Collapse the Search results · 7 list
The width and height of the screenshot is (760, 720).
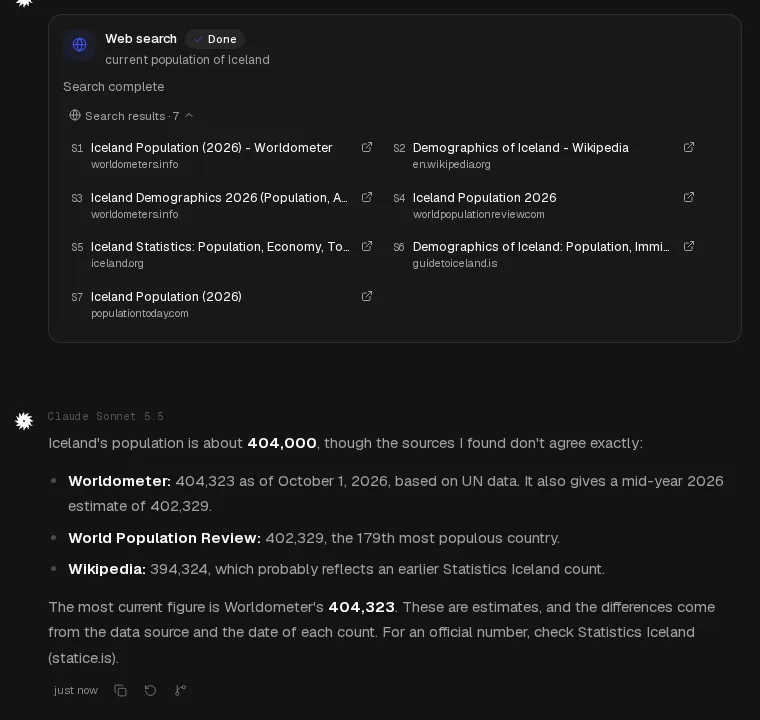click(131, 116)
